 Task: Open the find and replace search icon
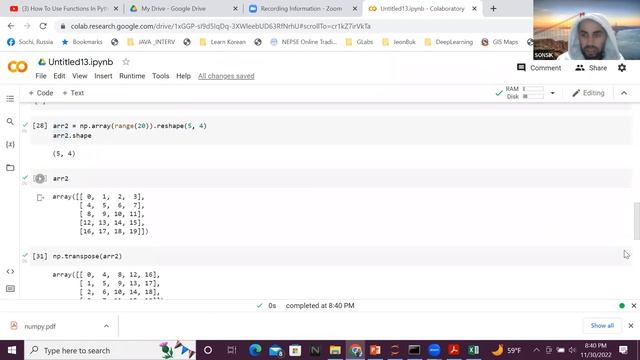click(10, 121)
